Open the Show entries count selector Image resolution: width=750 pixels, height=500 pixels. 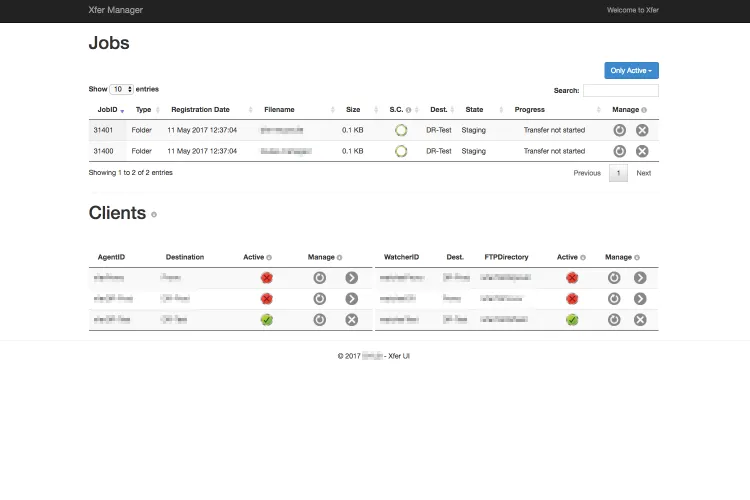121,89
